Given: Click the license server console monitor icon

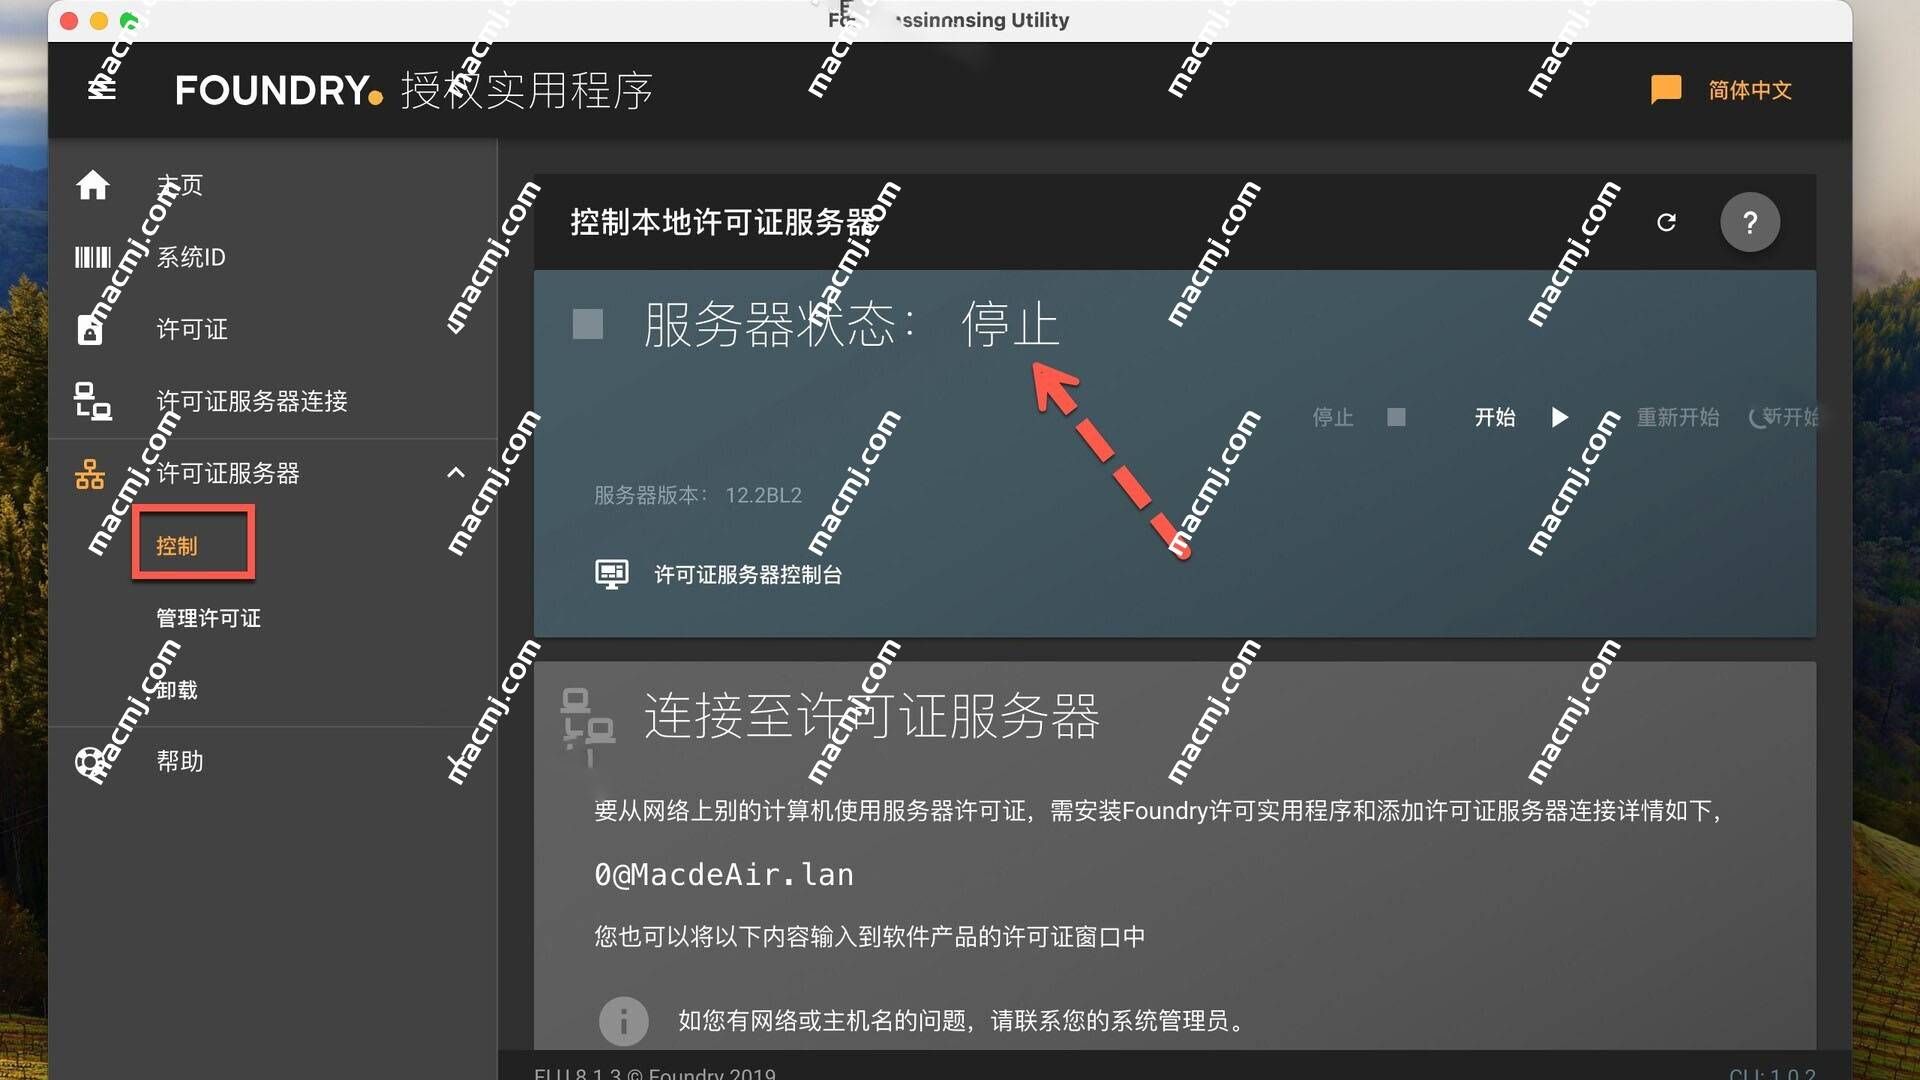Looking at the screenshot, I should click(612, 574).
